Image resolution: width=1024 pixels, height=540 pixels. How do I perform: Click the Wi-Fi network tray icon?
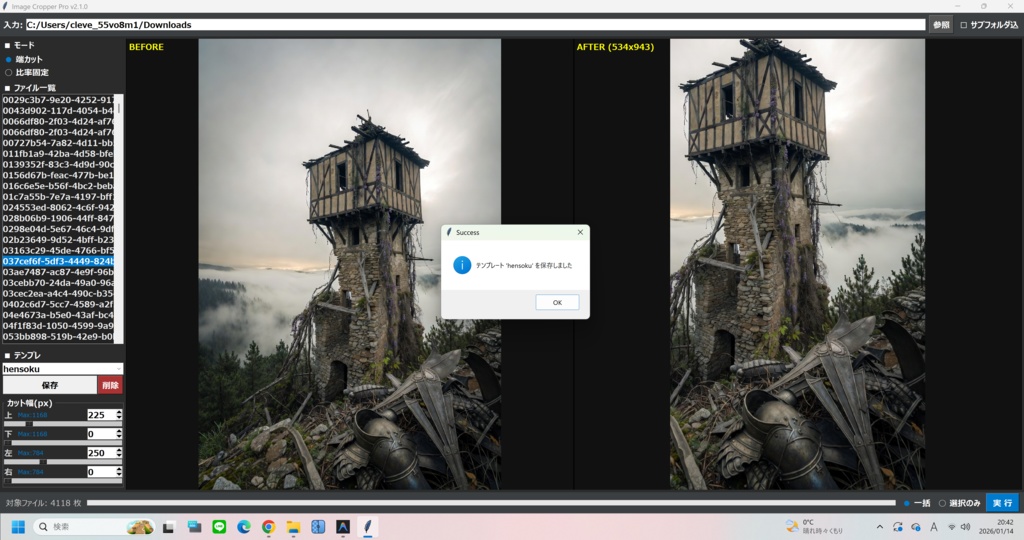click(952, 527)
